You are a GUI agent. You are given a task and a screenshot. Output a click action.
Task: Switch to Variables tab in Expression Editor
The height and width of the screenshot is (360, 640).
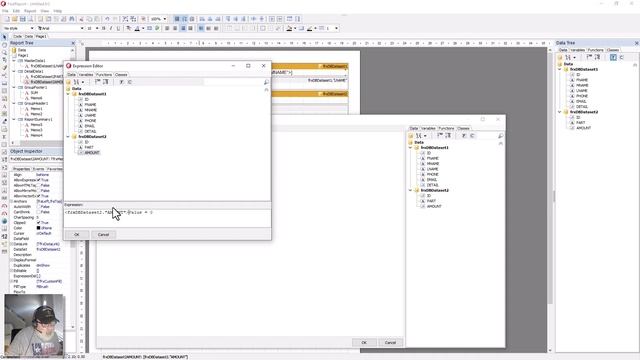tap(86, 75)
